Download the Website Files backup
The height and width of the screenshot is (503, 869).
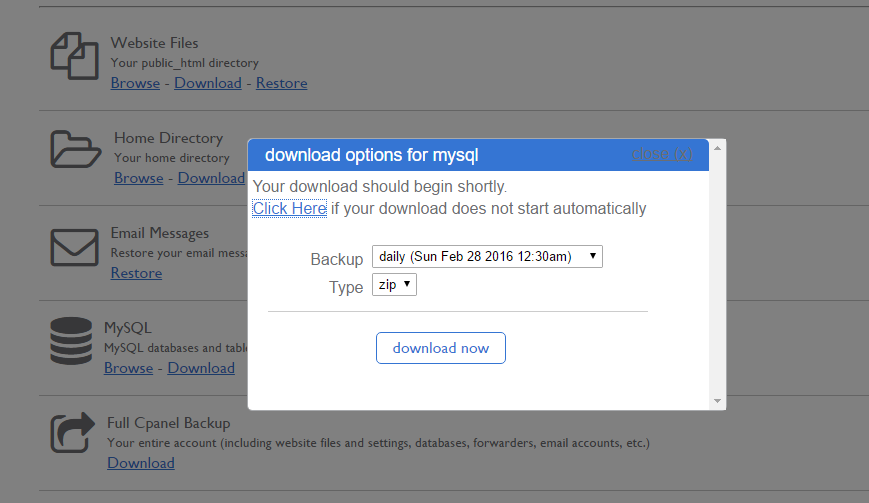208,83
